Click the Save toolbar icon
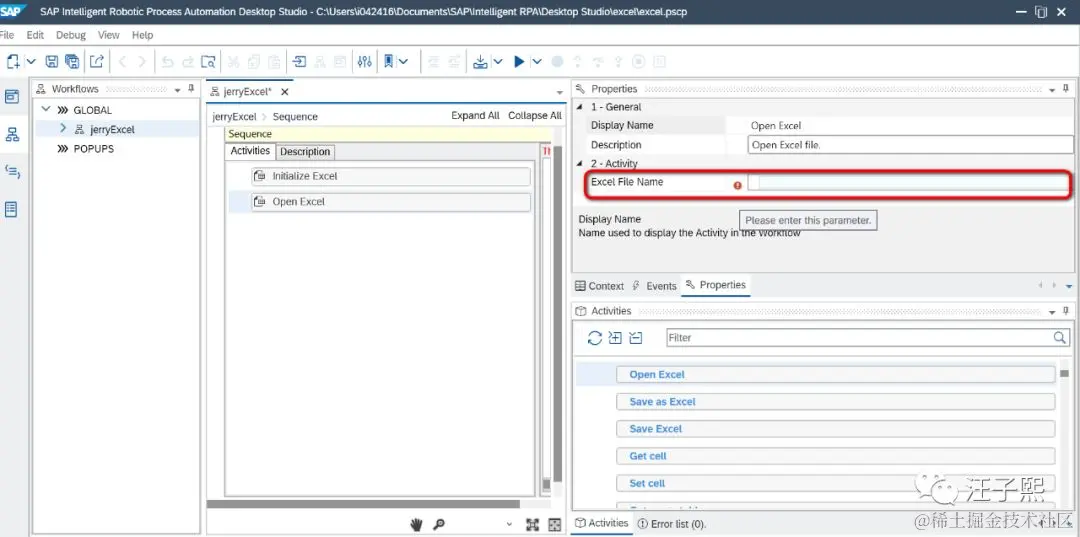This screenshot has width=1080, height=537. coord(52,62)
